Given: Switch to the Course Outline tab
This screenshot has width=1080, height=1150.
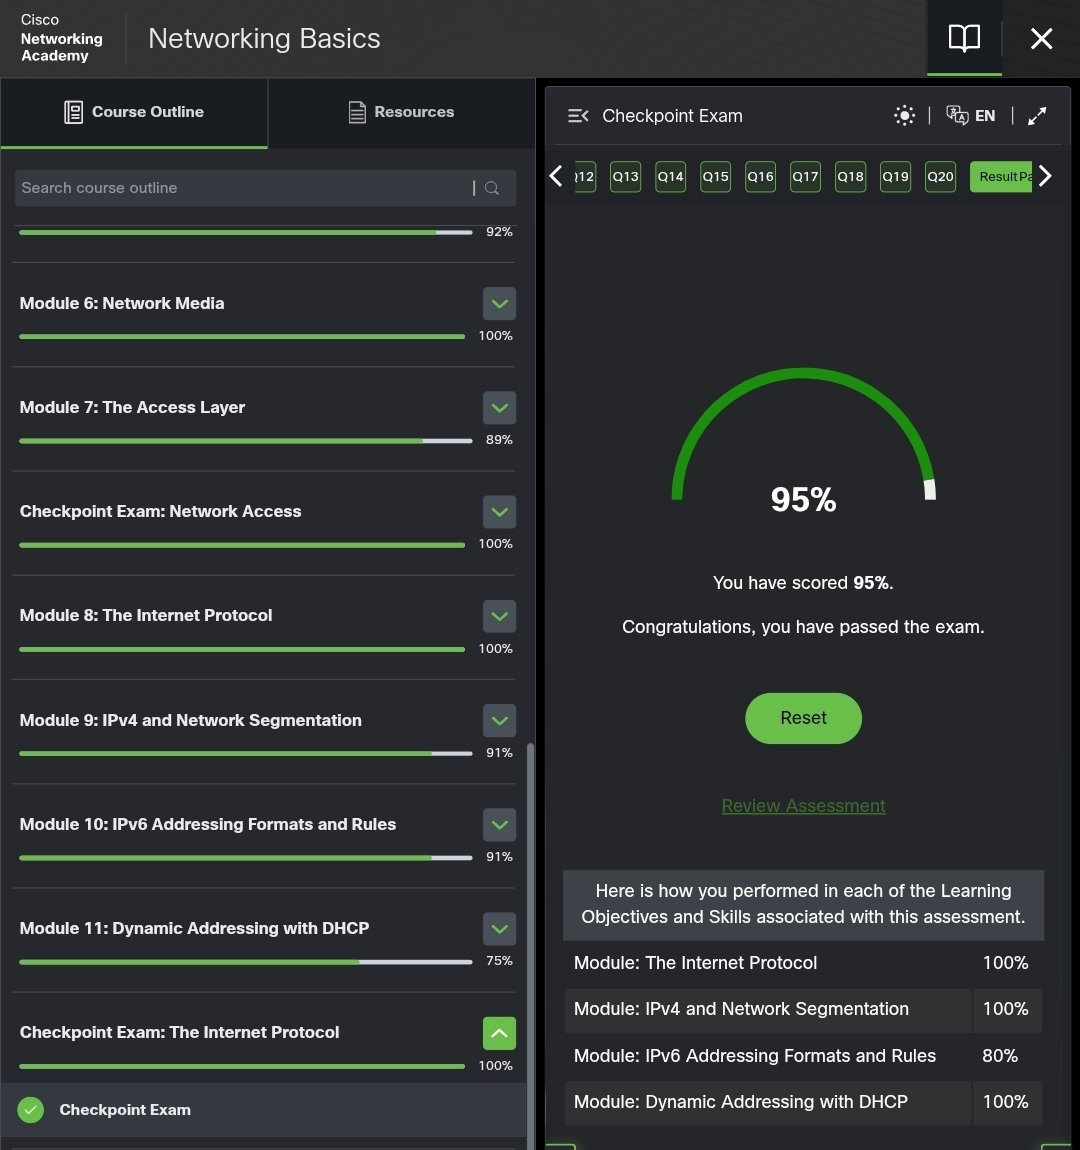Looking at the screenshot, I should point(134,112).
